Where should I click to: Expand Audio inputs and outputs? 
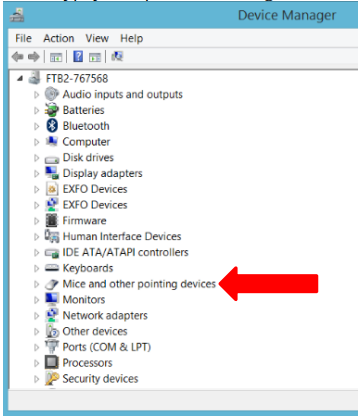[36, 95]
